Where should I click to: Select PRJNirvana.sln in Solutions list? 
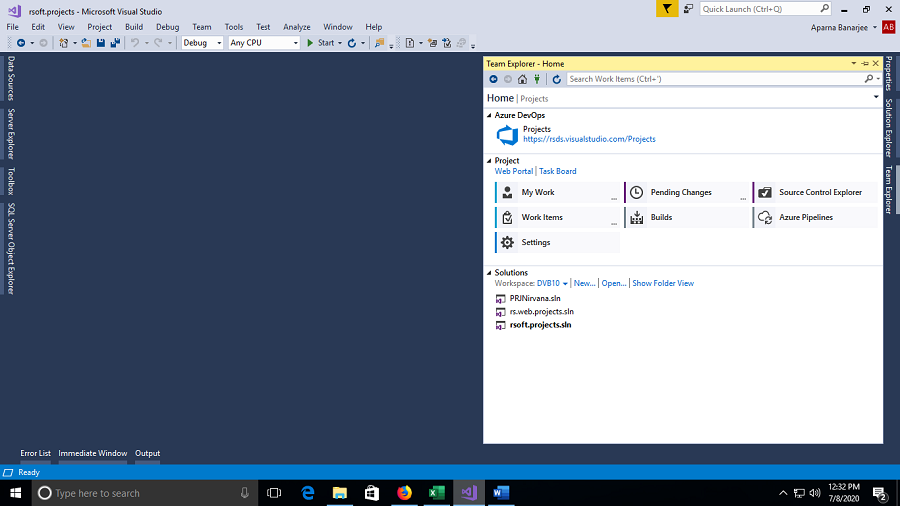click(x=535, y=298)
